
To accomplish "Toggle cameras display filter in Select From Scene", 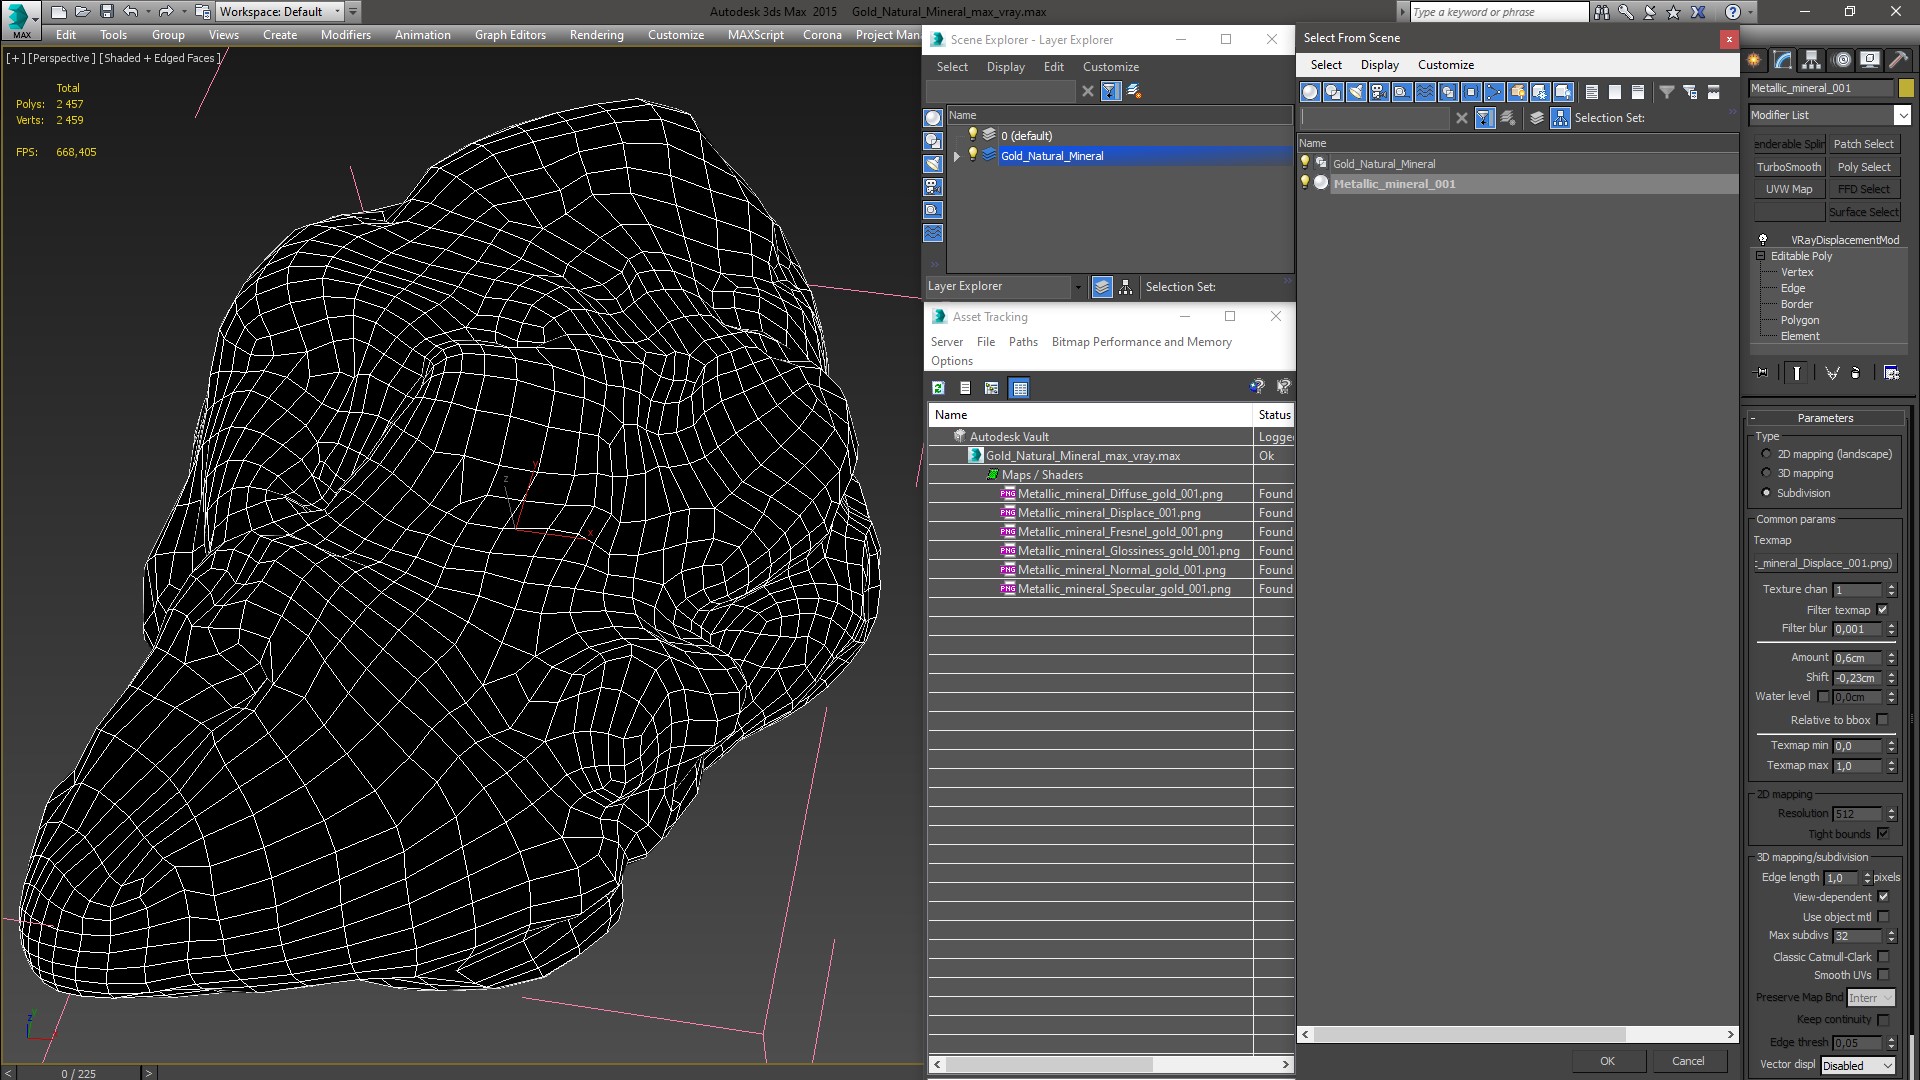I will pyautogui.click(x=1379, y=92).
